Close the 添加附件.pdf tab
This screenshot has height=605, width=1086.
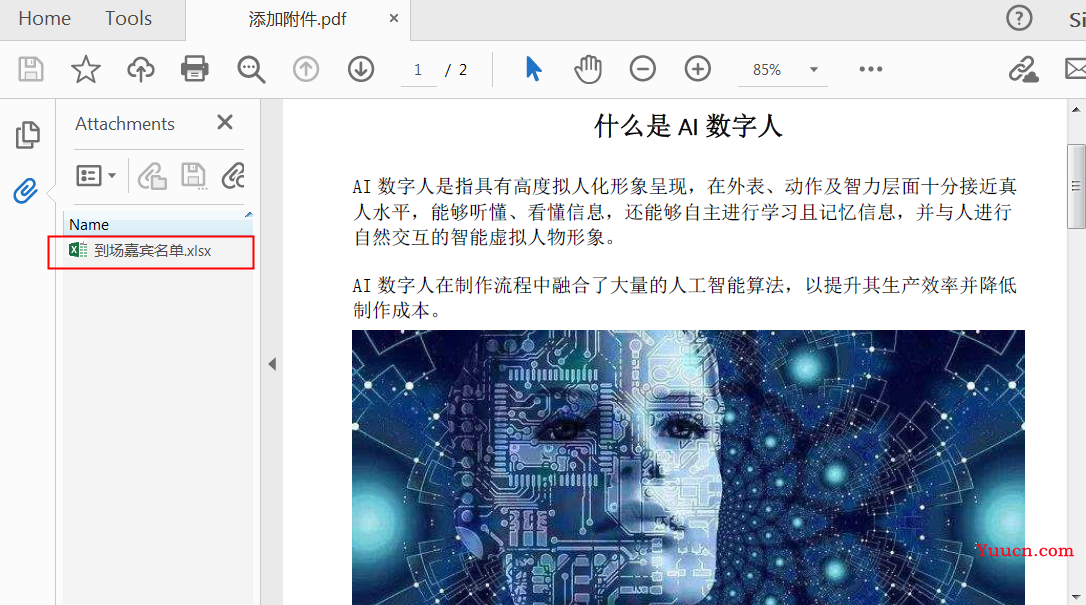[393, 19]
